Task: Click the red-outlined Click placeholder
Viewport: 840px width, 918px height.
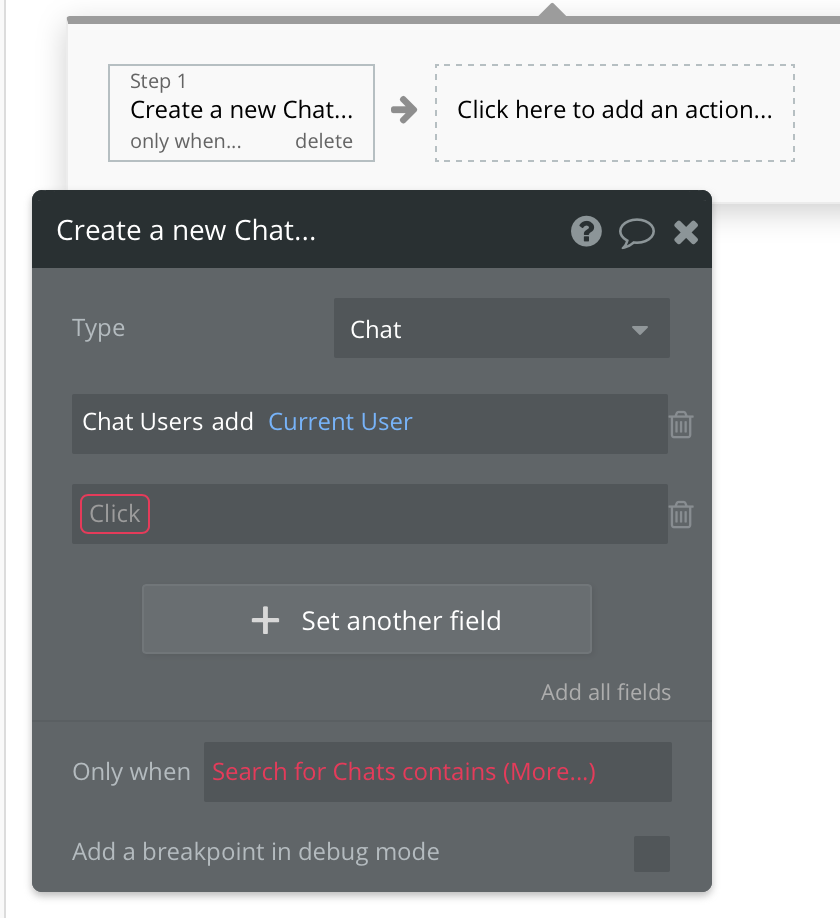Action: point(115,514)
